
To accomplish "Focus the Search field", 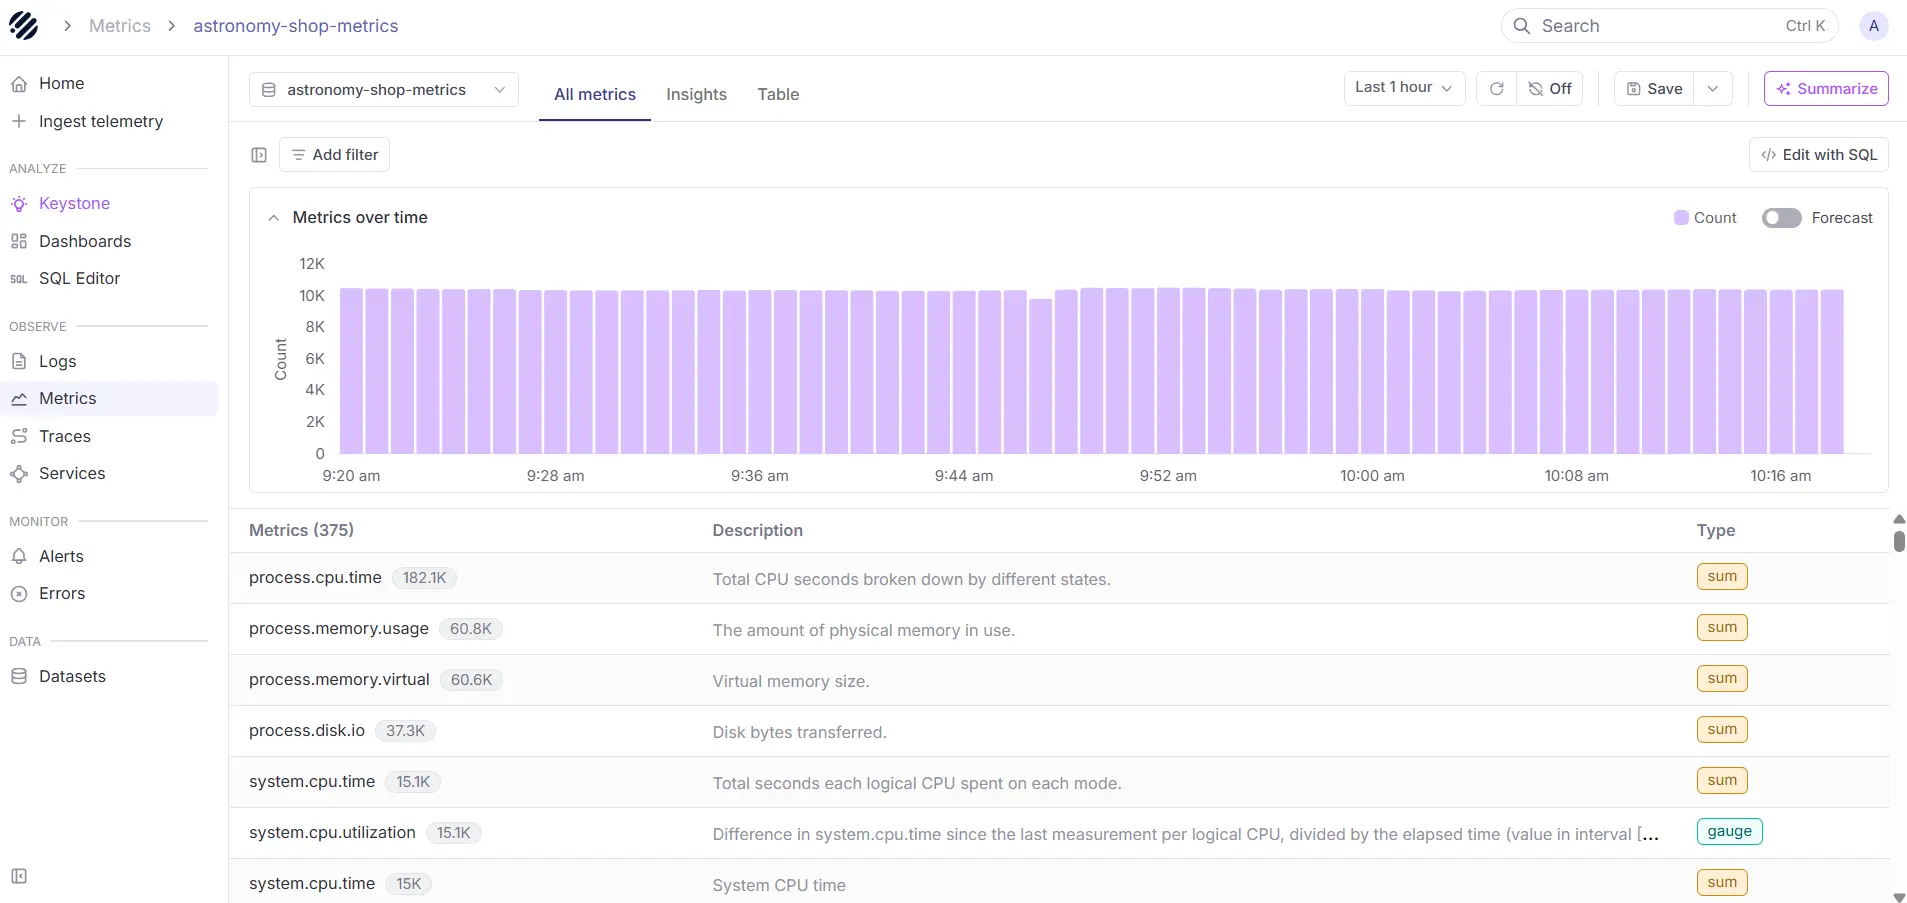I will 1669,26.
